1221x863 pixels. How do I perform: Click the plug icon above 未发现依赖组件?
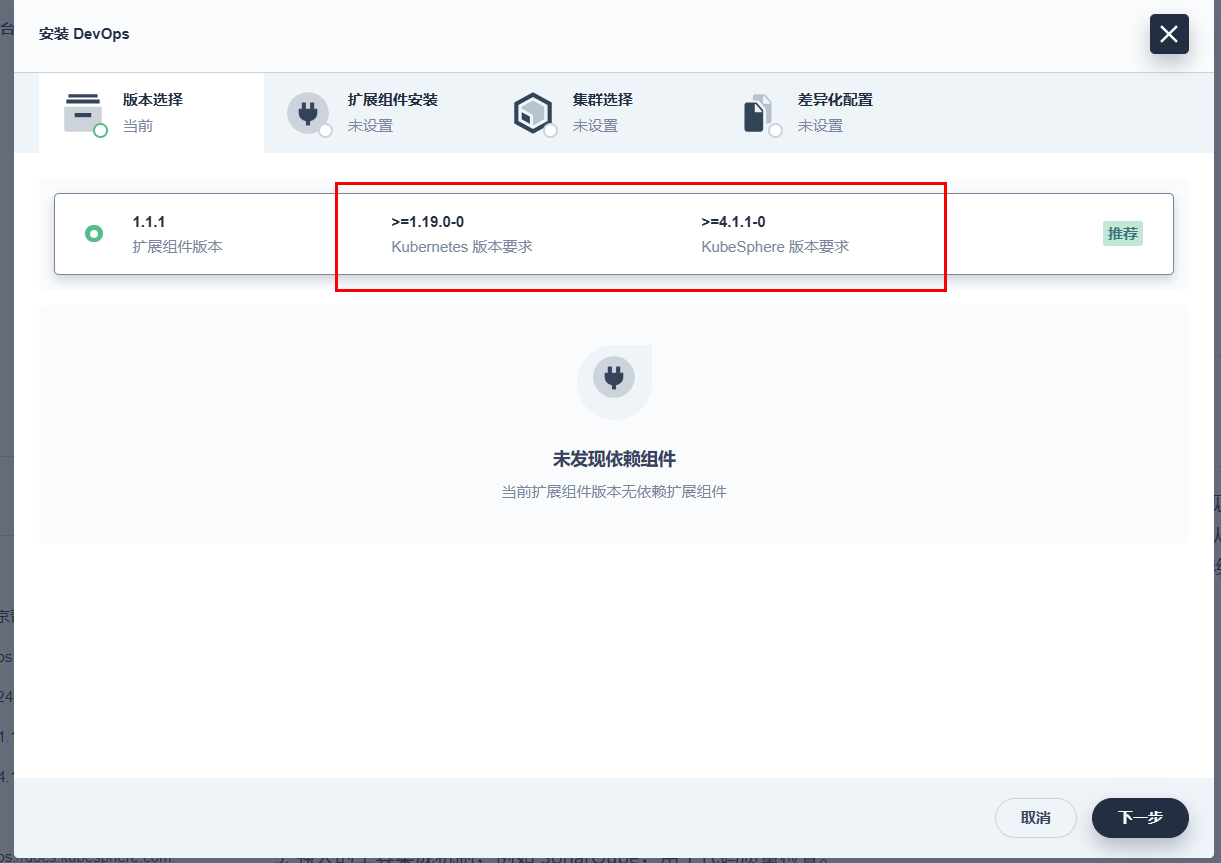pyautogui.click(x=614, y=378)
